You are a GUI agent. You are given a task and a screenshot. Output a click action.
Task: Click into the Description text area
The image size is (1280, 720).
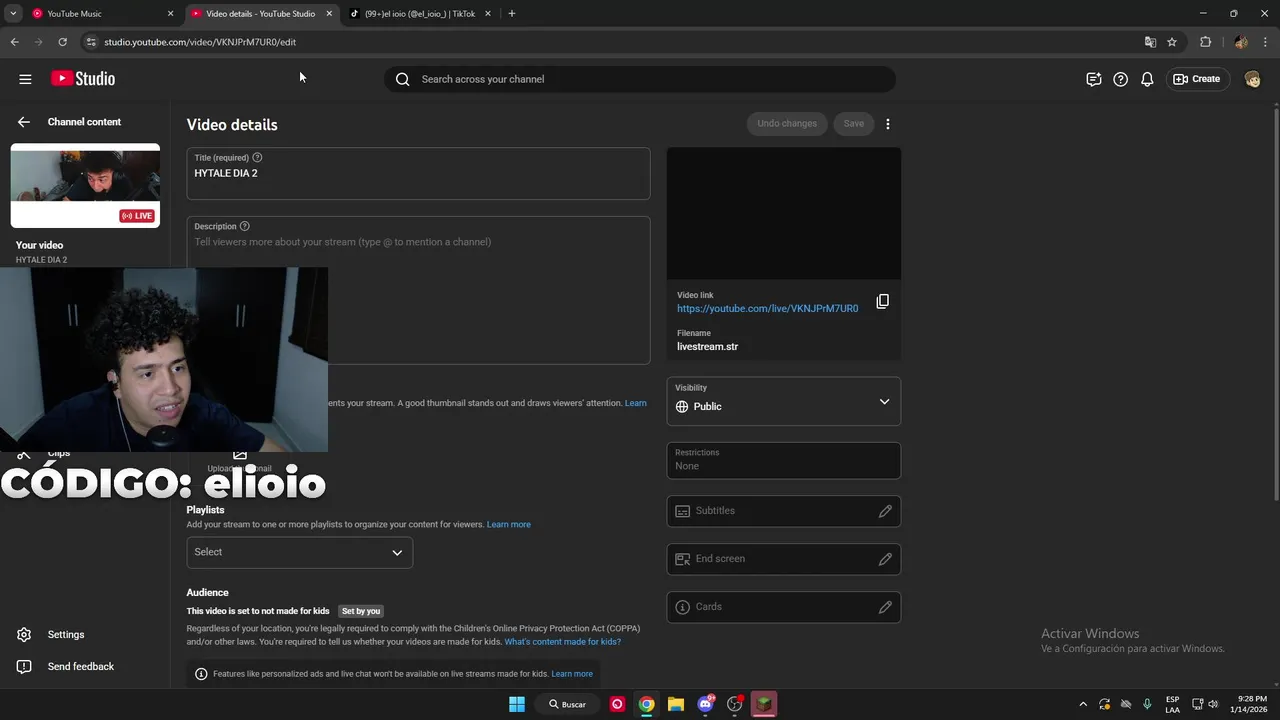pyautogui.click(x=418, y=290)
